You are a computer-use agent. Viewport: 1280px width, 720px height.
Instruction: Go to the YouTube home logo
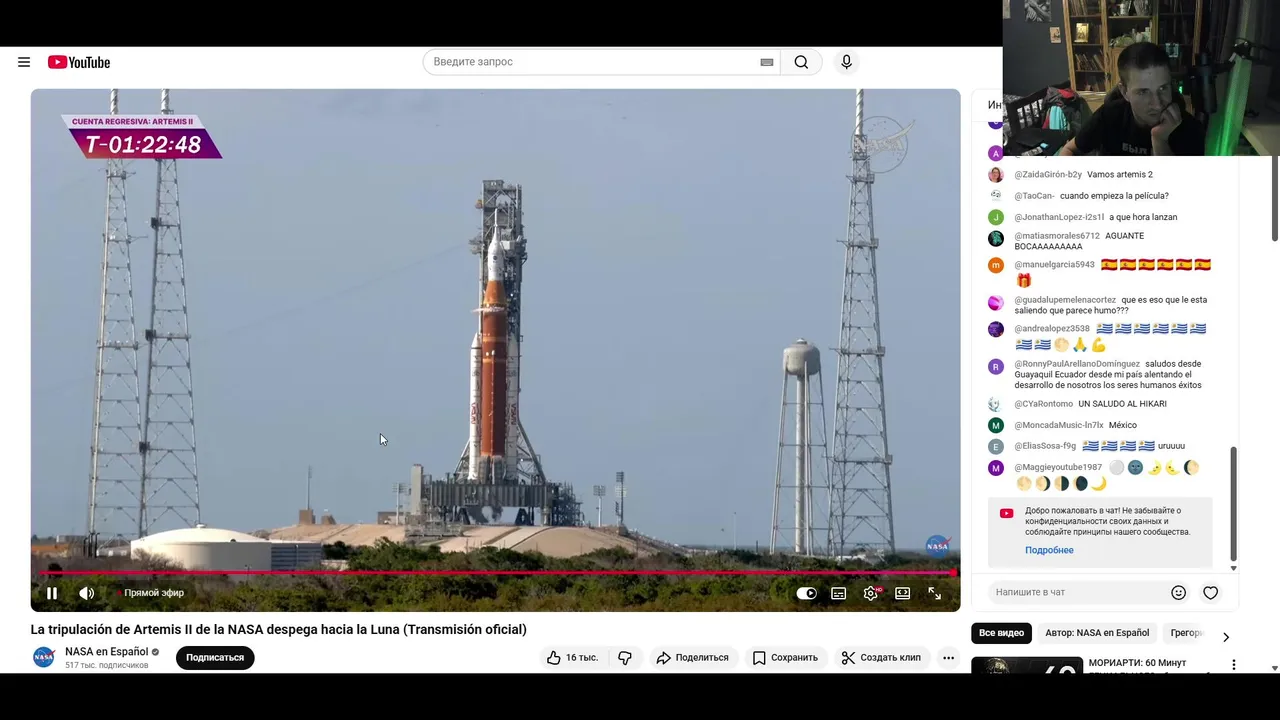click(x=79, y=62)
